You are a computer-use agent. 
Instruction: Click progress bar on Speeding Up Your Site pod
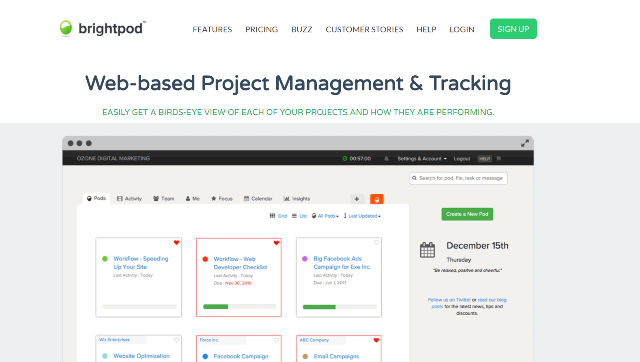(140, 307)
